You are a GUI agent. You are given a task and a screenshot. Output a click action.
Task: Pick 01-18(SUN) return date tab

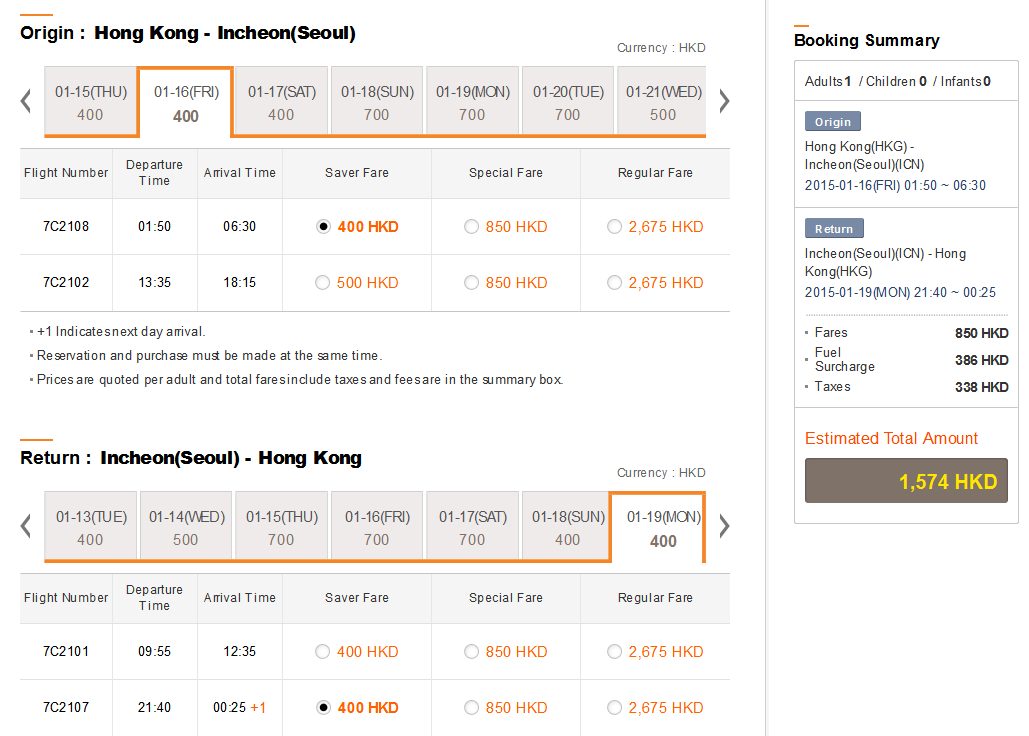pos(567,527)
